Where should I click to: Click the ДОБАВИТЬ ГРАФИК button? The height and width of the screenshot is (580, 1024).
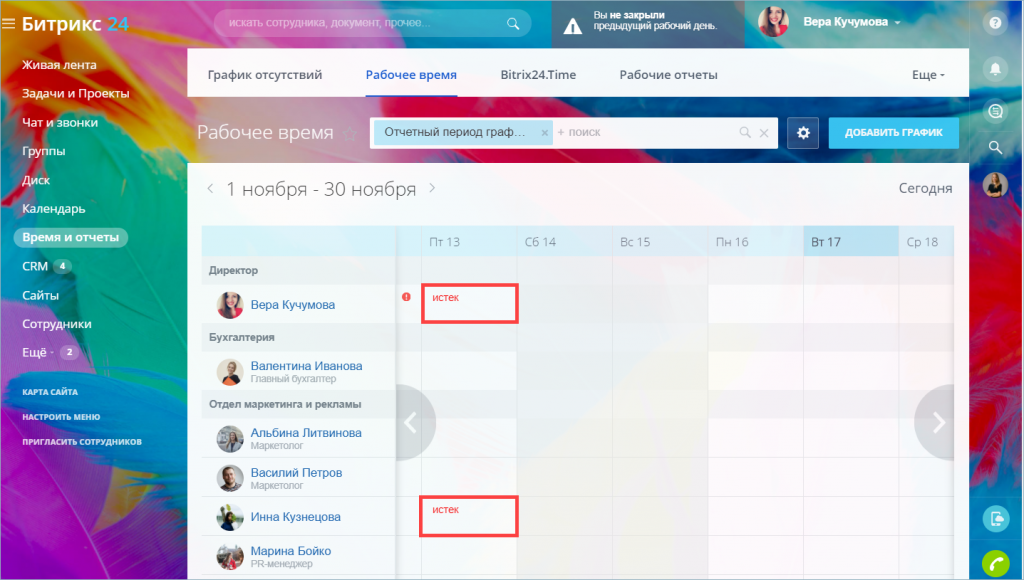(x=893, y=133)
